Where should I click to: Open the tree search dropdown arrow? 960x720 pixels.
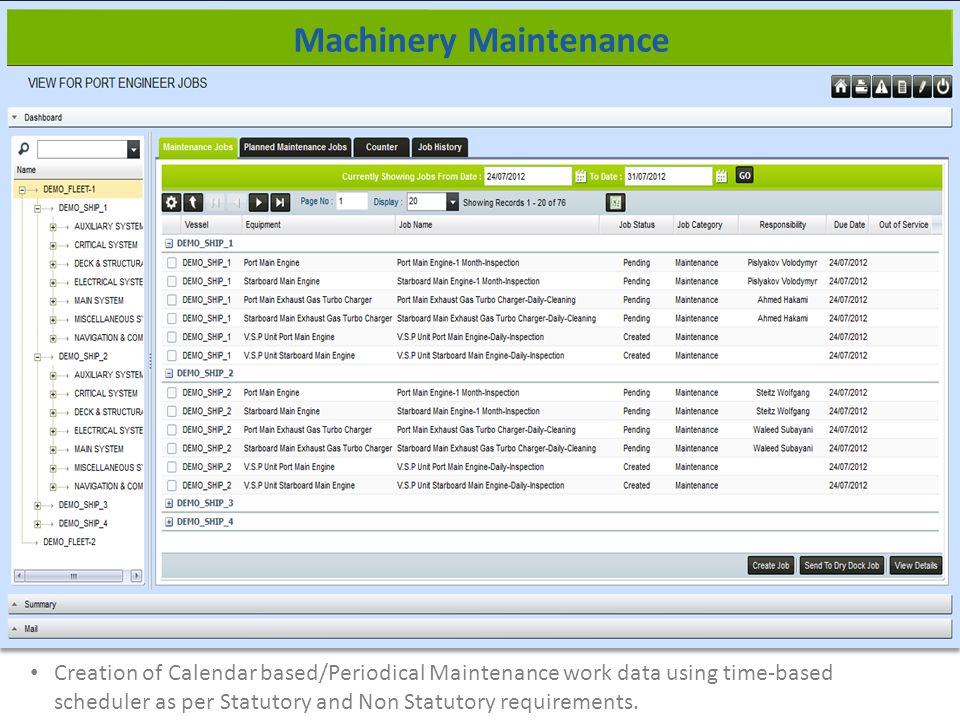pyautogui.click(x=133, y=149)
